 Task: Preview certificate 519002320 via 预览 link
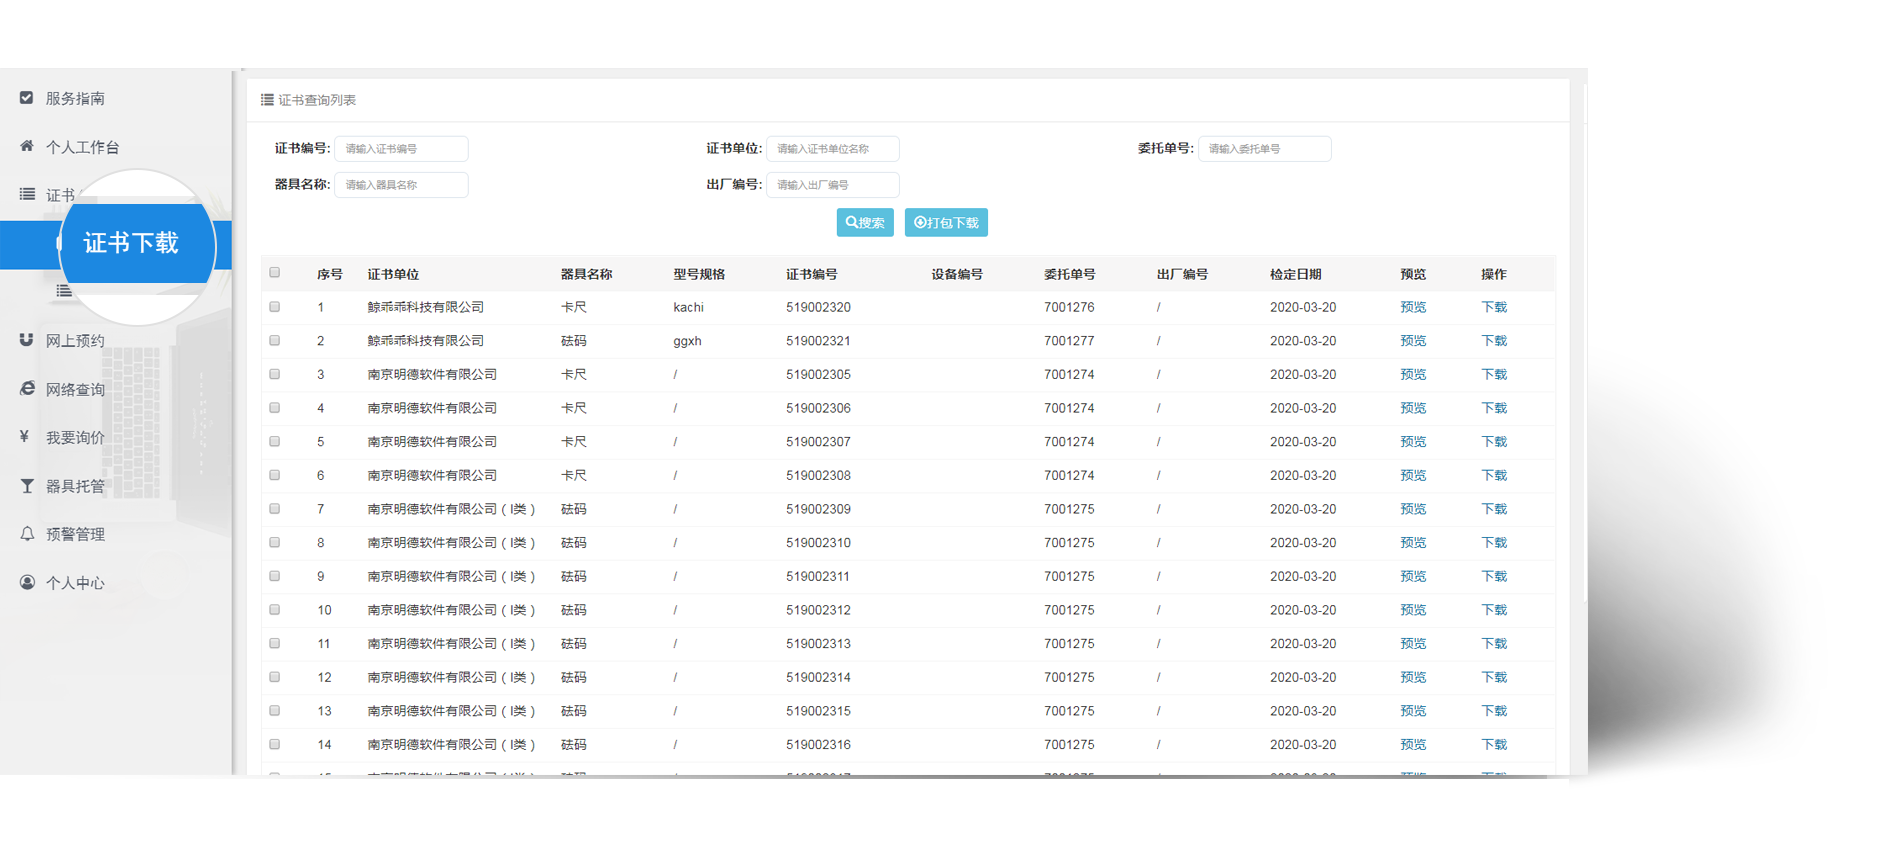coord(1413,307)
